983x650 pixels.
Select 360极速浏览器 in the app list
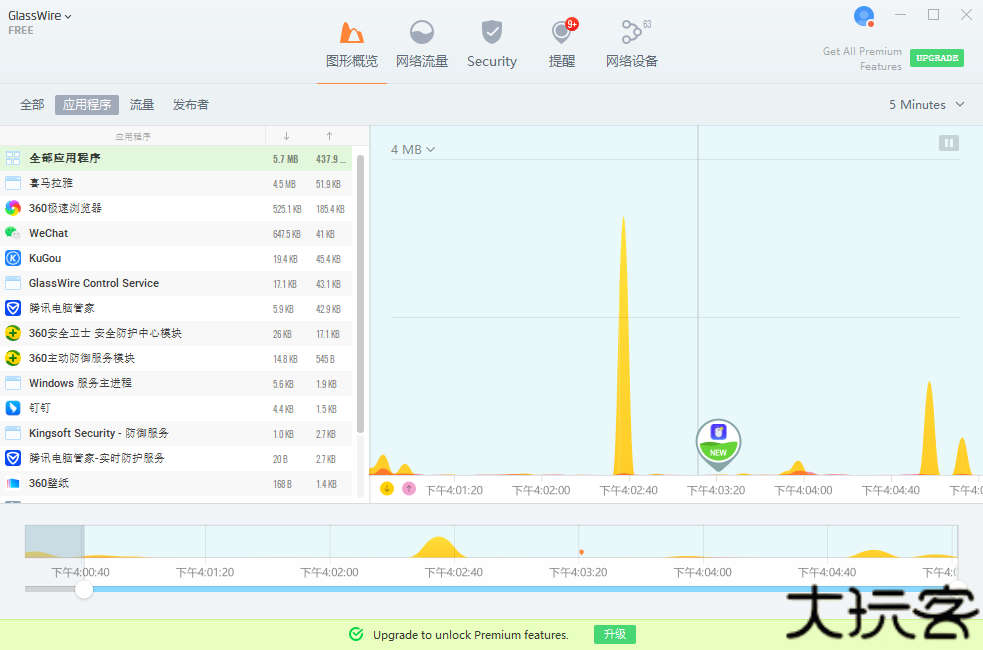(176, 209)
